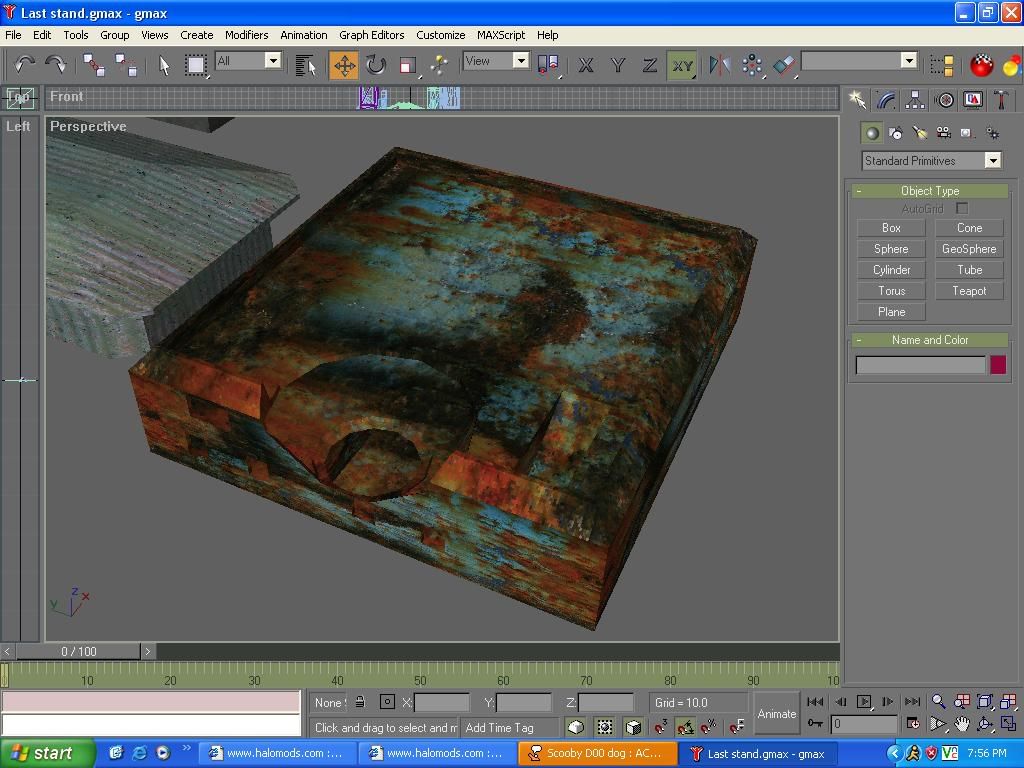Create a Teapot primitive
This screenshot has height=768, width=1024.
[x=969, y=291]
